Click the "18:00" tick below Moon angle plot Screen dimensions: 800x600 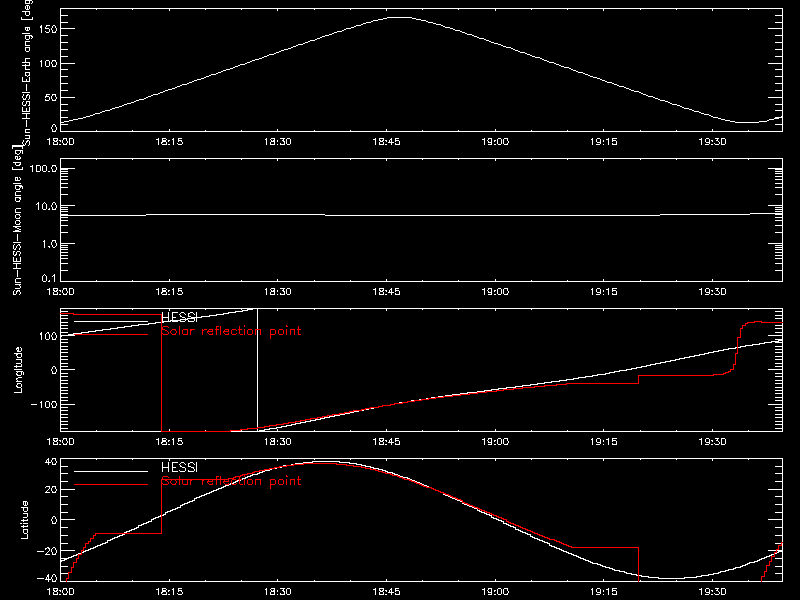tap(60, 292)
